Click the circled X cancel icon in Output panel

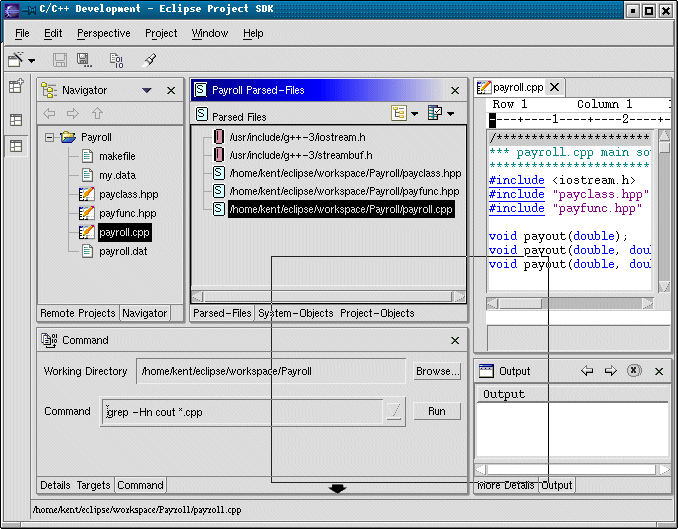coord(634,371)
